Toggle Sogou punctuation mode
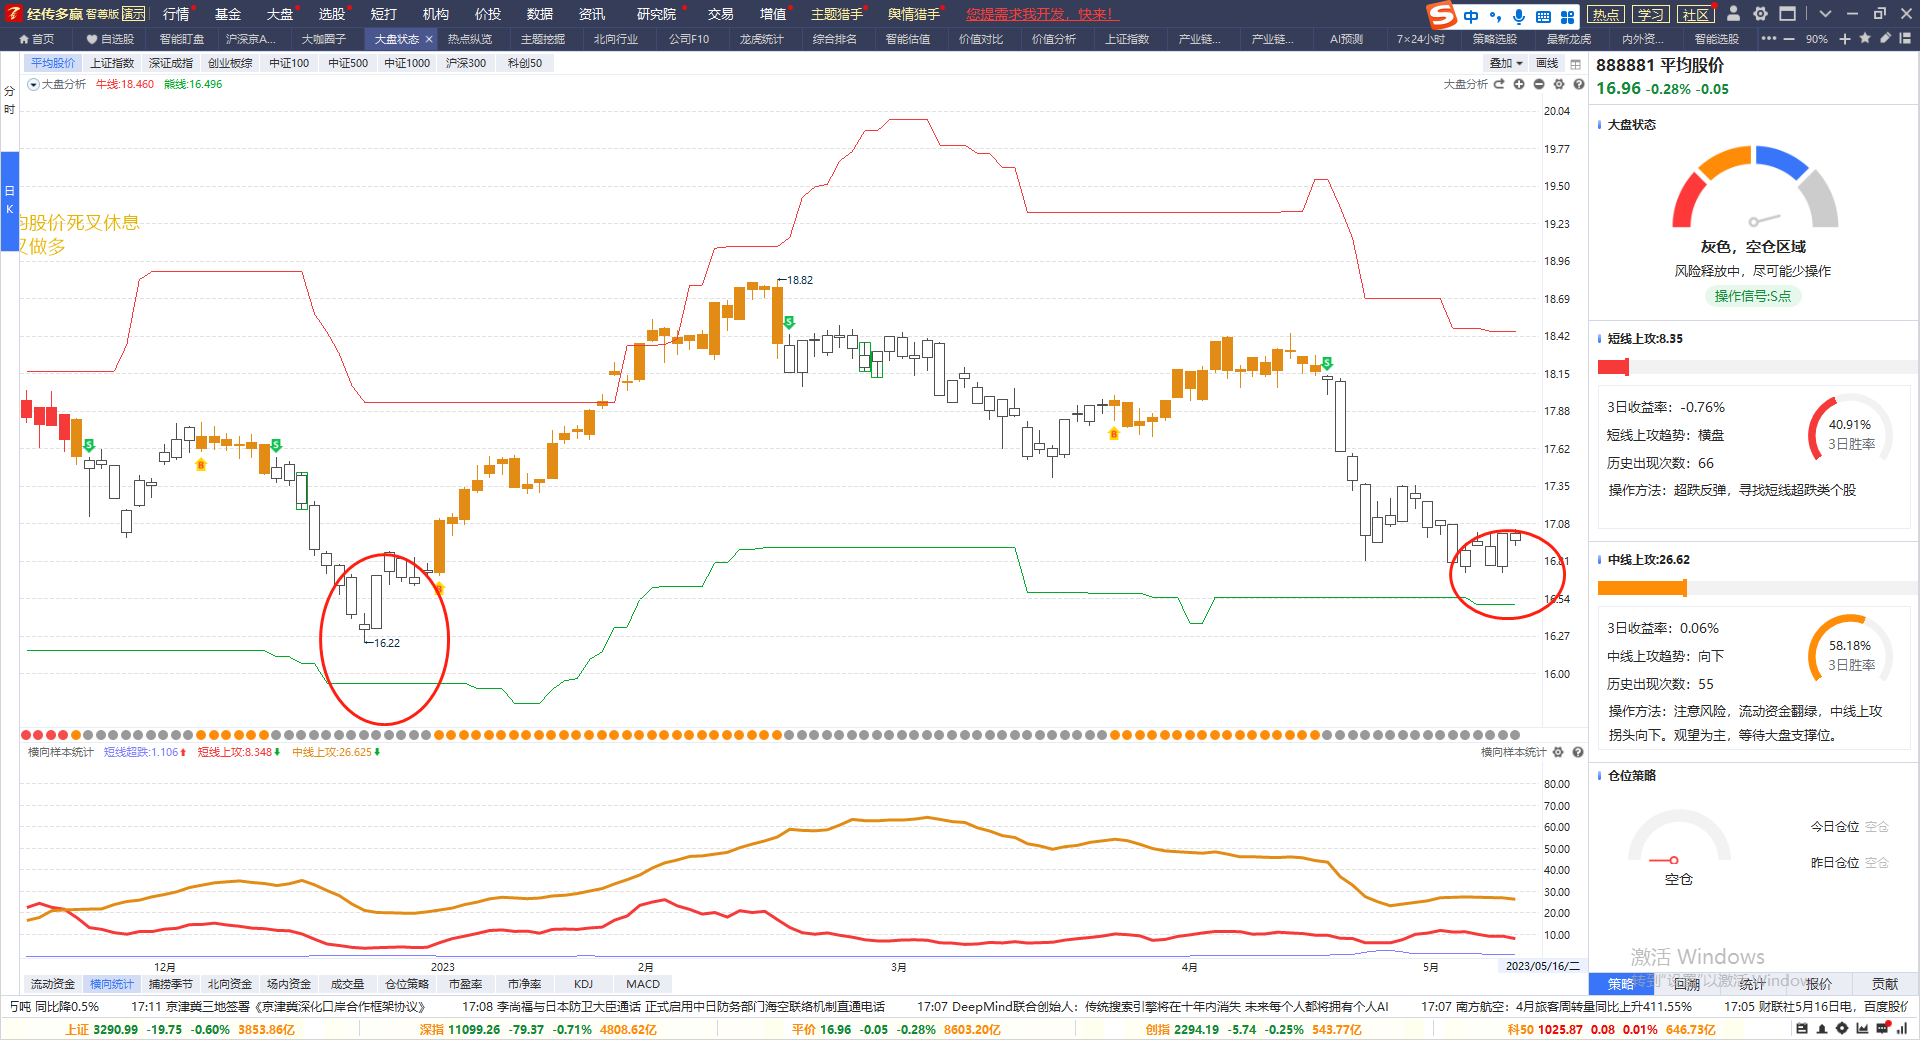This screenshot has height=1040, width=1920. pos(1495,16)
